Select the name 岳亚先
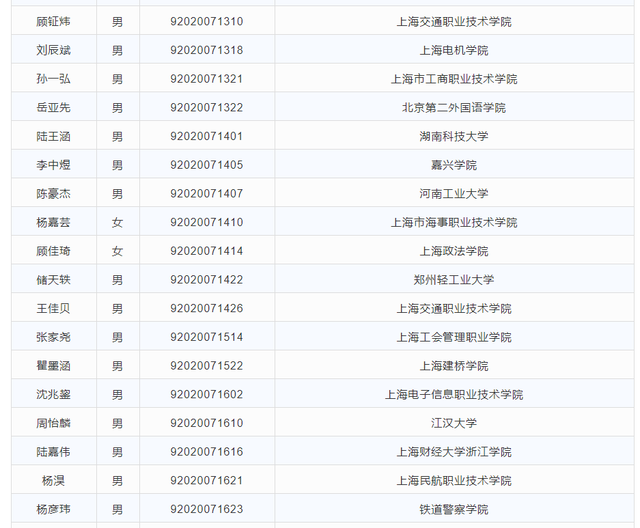The image size is (640, 528). coord(53,107)
